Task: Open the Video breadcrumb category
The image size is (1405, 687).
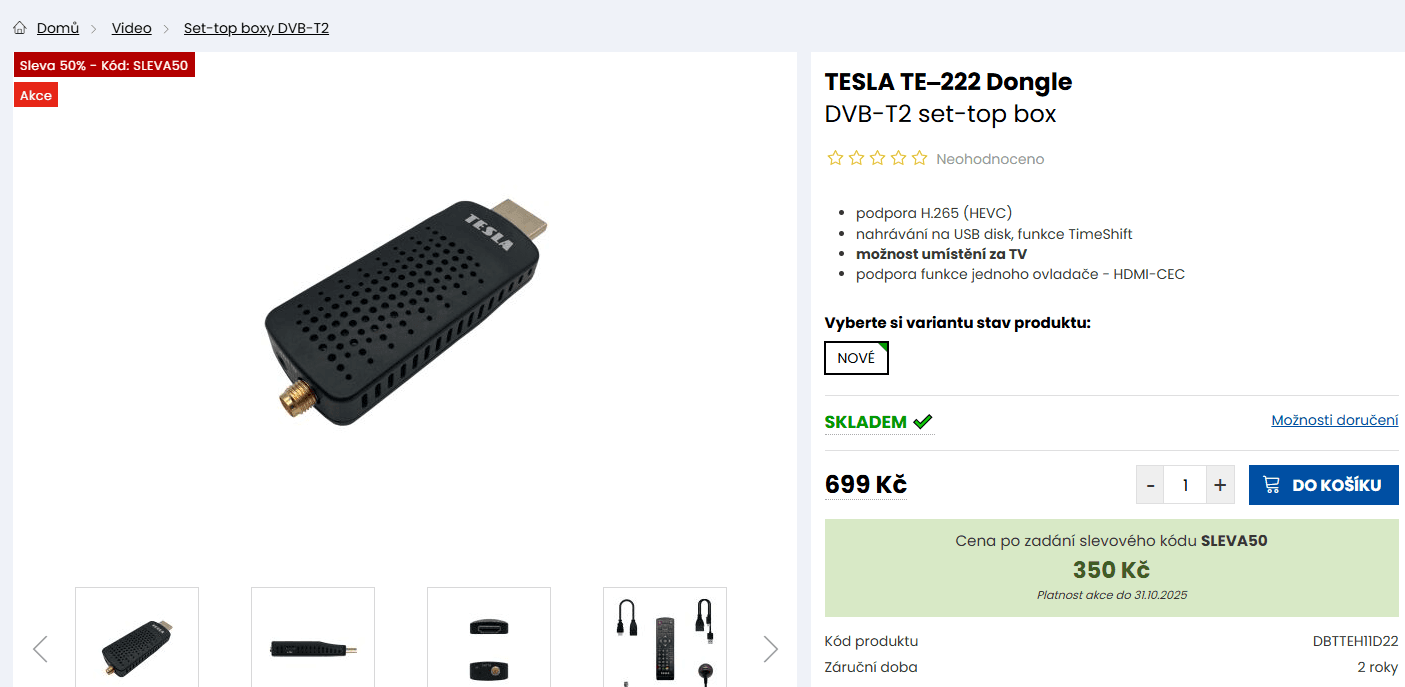Action: point(131,28)
